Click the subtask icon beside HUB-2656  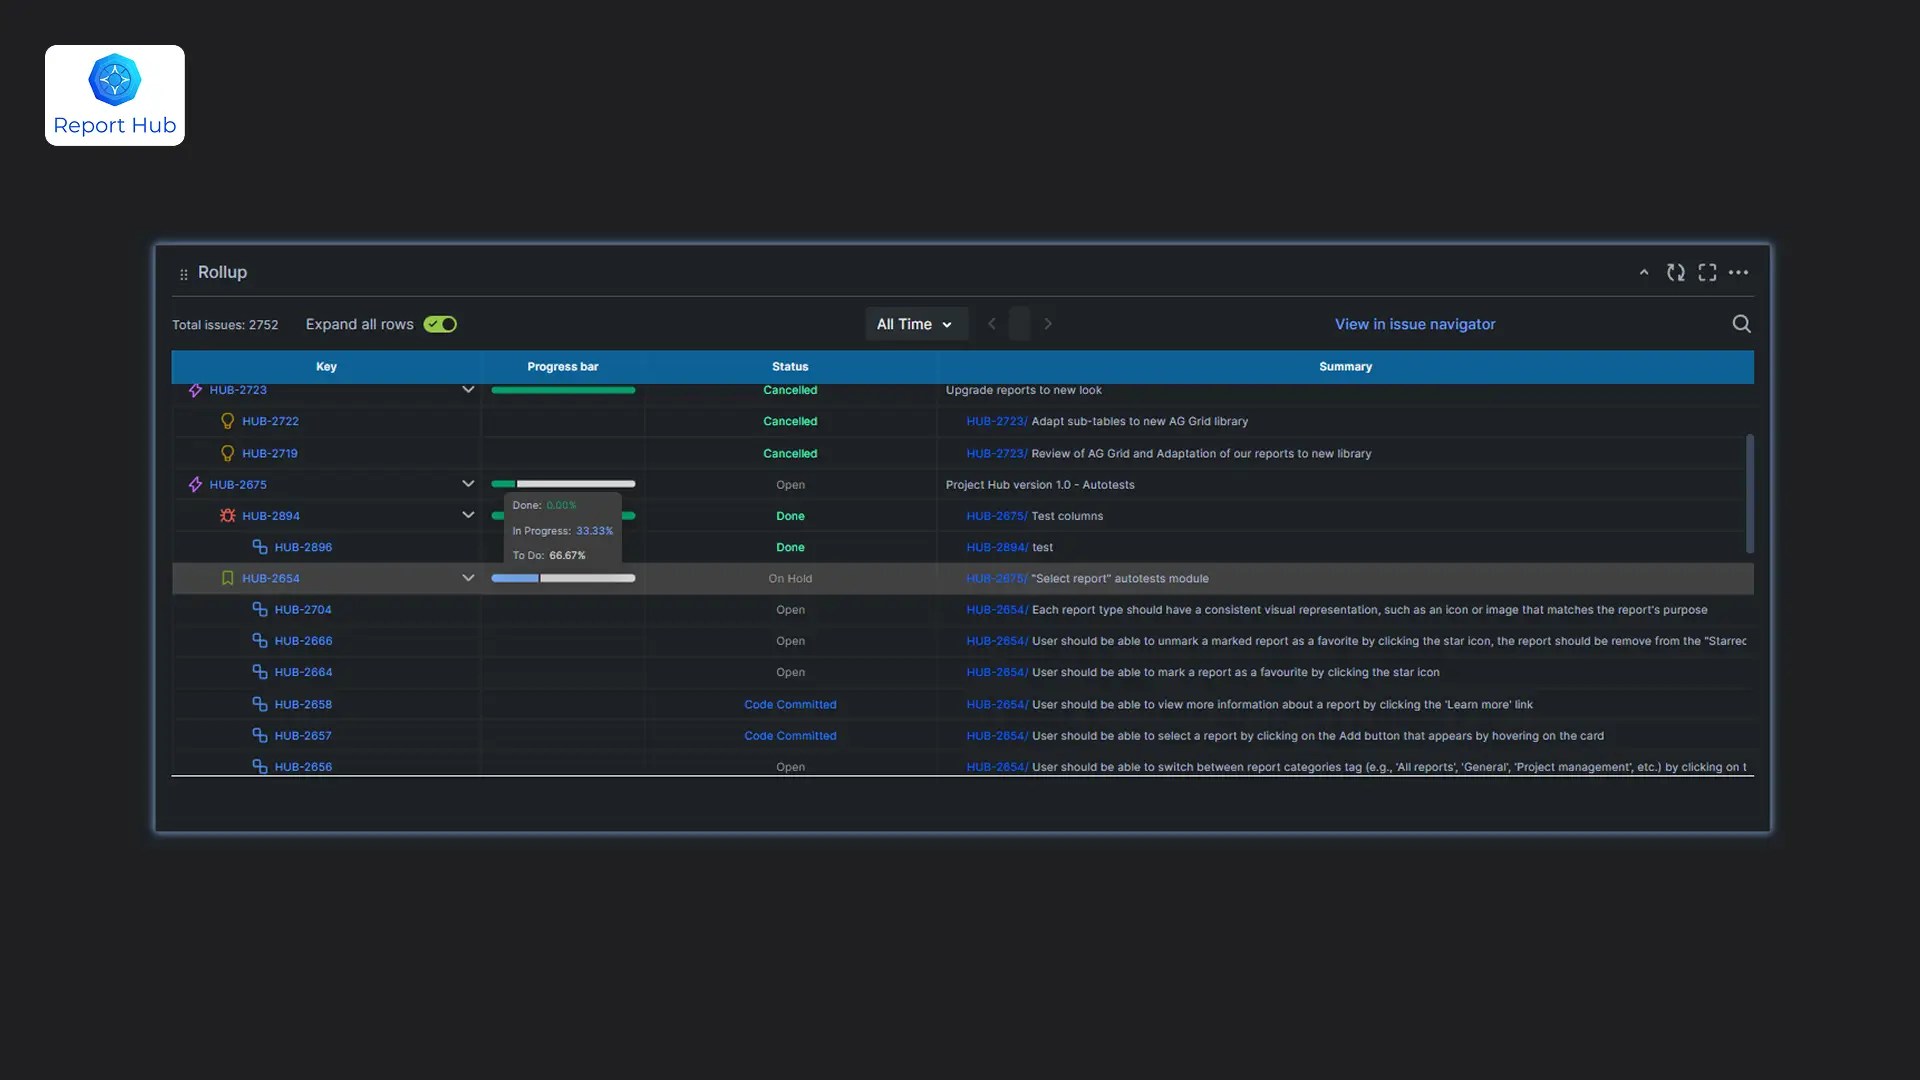tap(260, 766)
